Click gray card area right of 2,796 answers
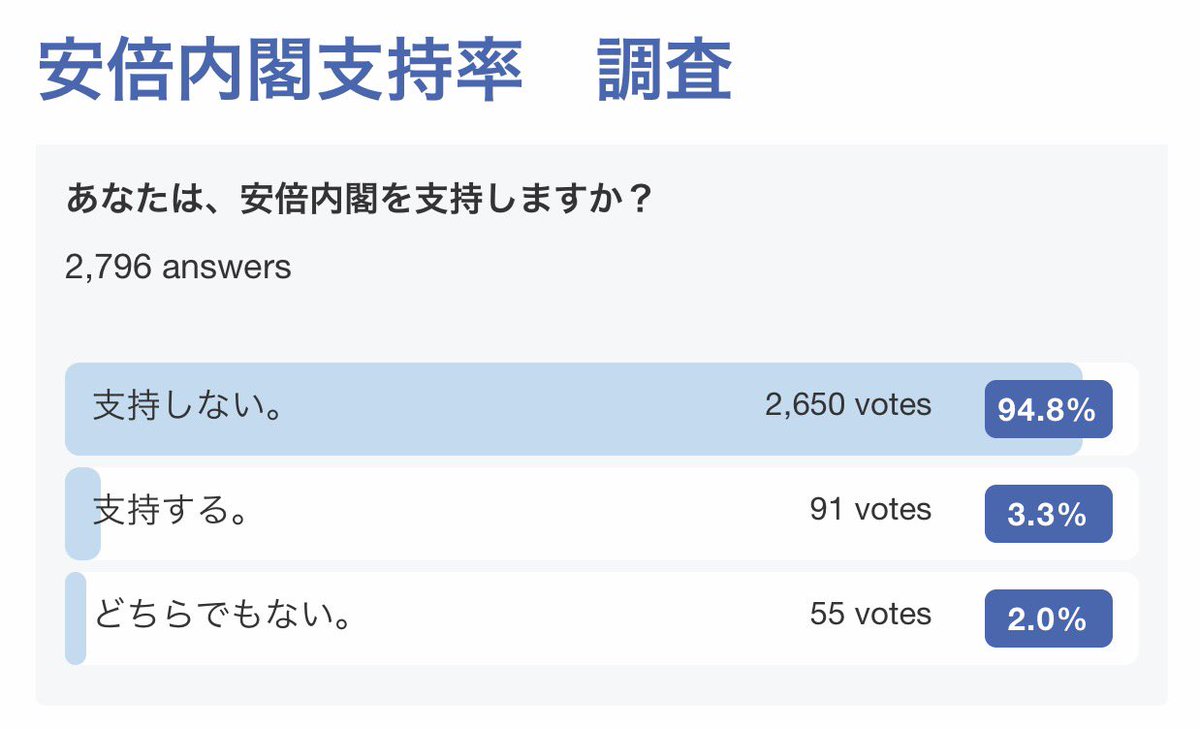The height and width of the screenshot is (729, 1200). pyautogui.click(x=700, y=267)
